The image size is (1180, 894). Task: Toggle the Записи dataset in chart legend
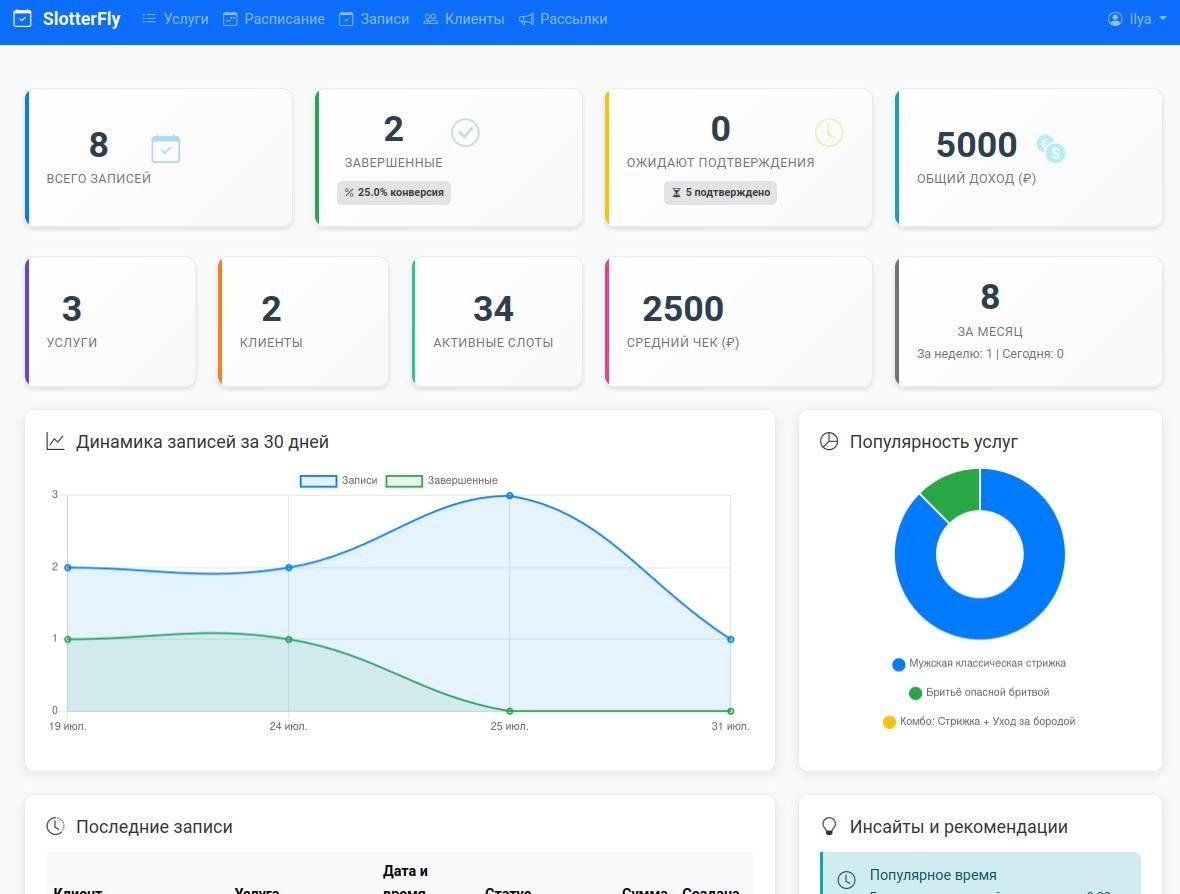tap(339, 481)
